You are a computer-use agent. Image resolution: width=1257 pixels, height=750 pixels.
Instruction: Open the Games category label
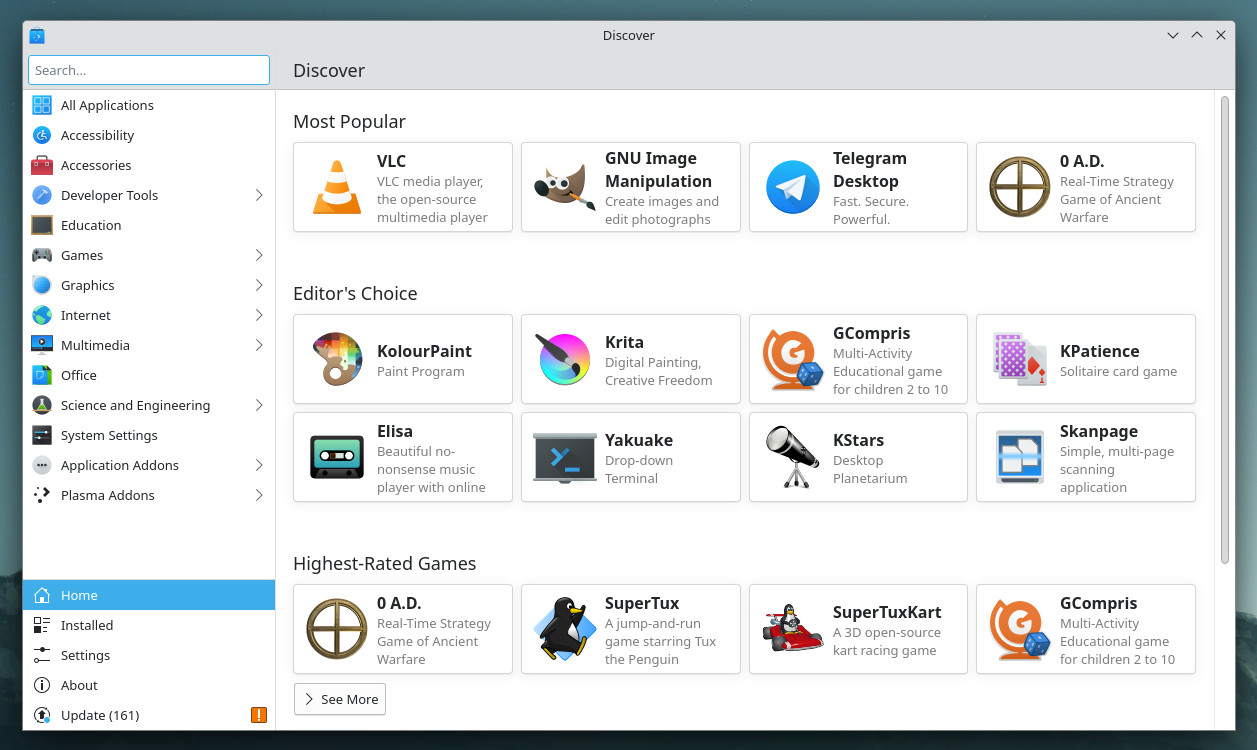[x=82, y=255]
